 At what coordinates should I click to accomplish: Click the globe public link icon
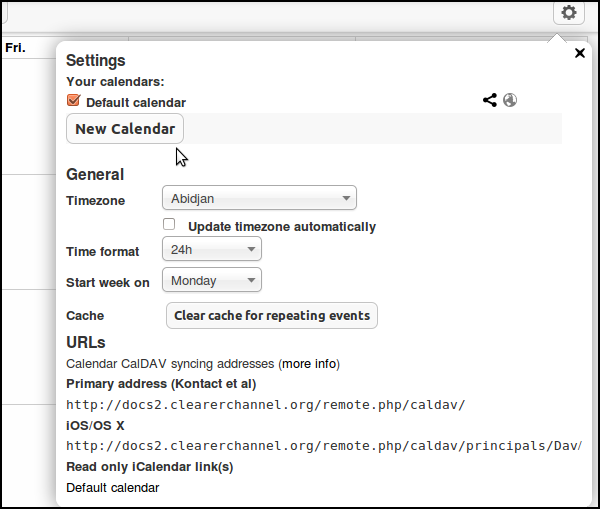point(510,100)
